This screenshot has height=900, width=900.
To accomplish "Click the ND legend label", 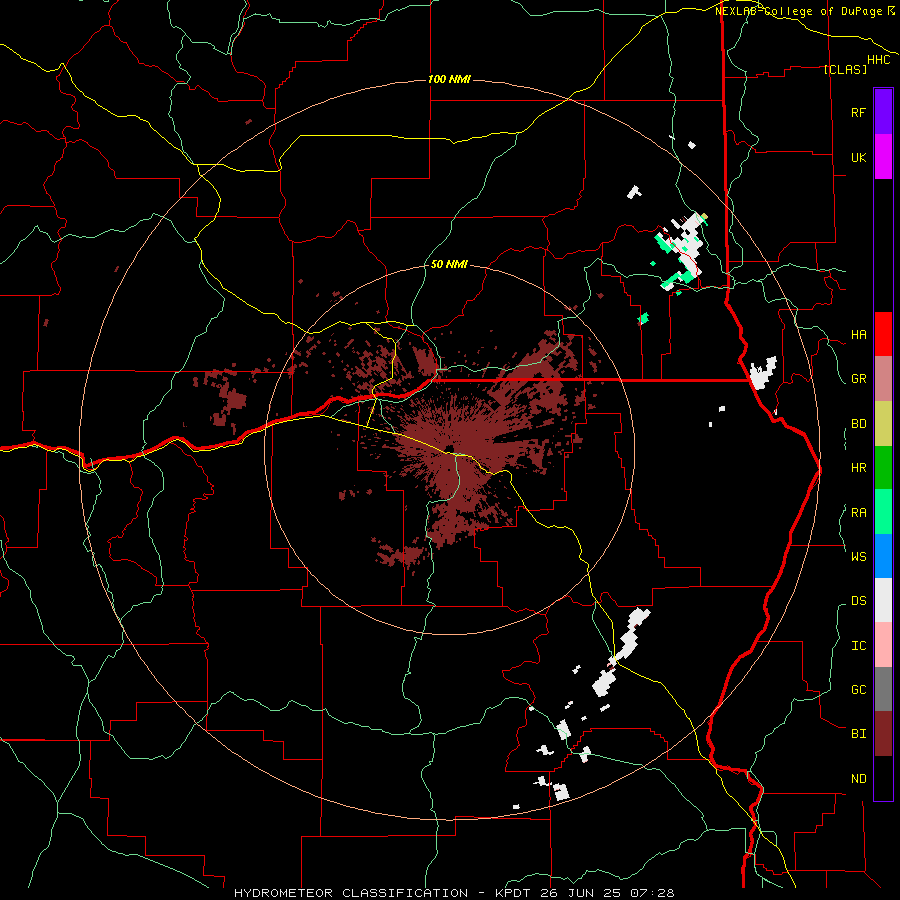I will click(x=858, y=779).
